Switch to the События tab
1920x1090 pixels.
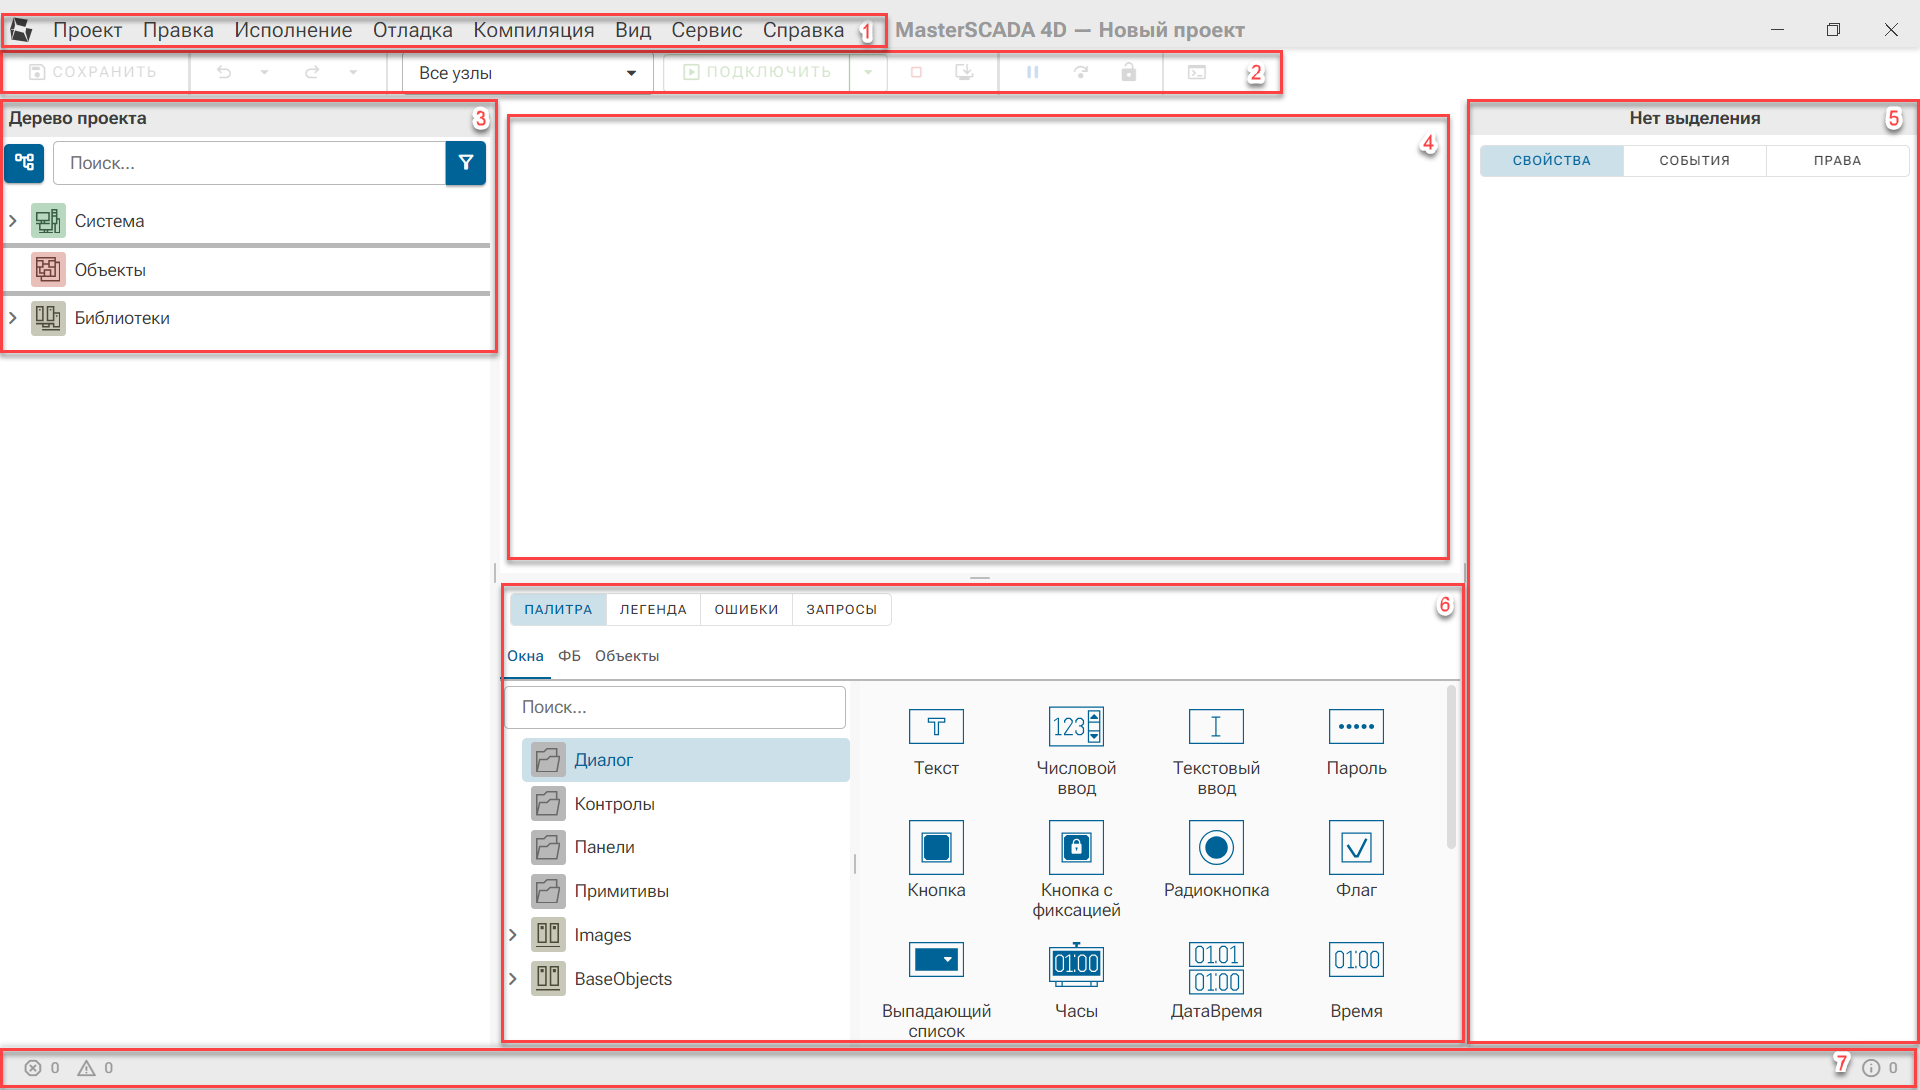(x=1695, y=161)
